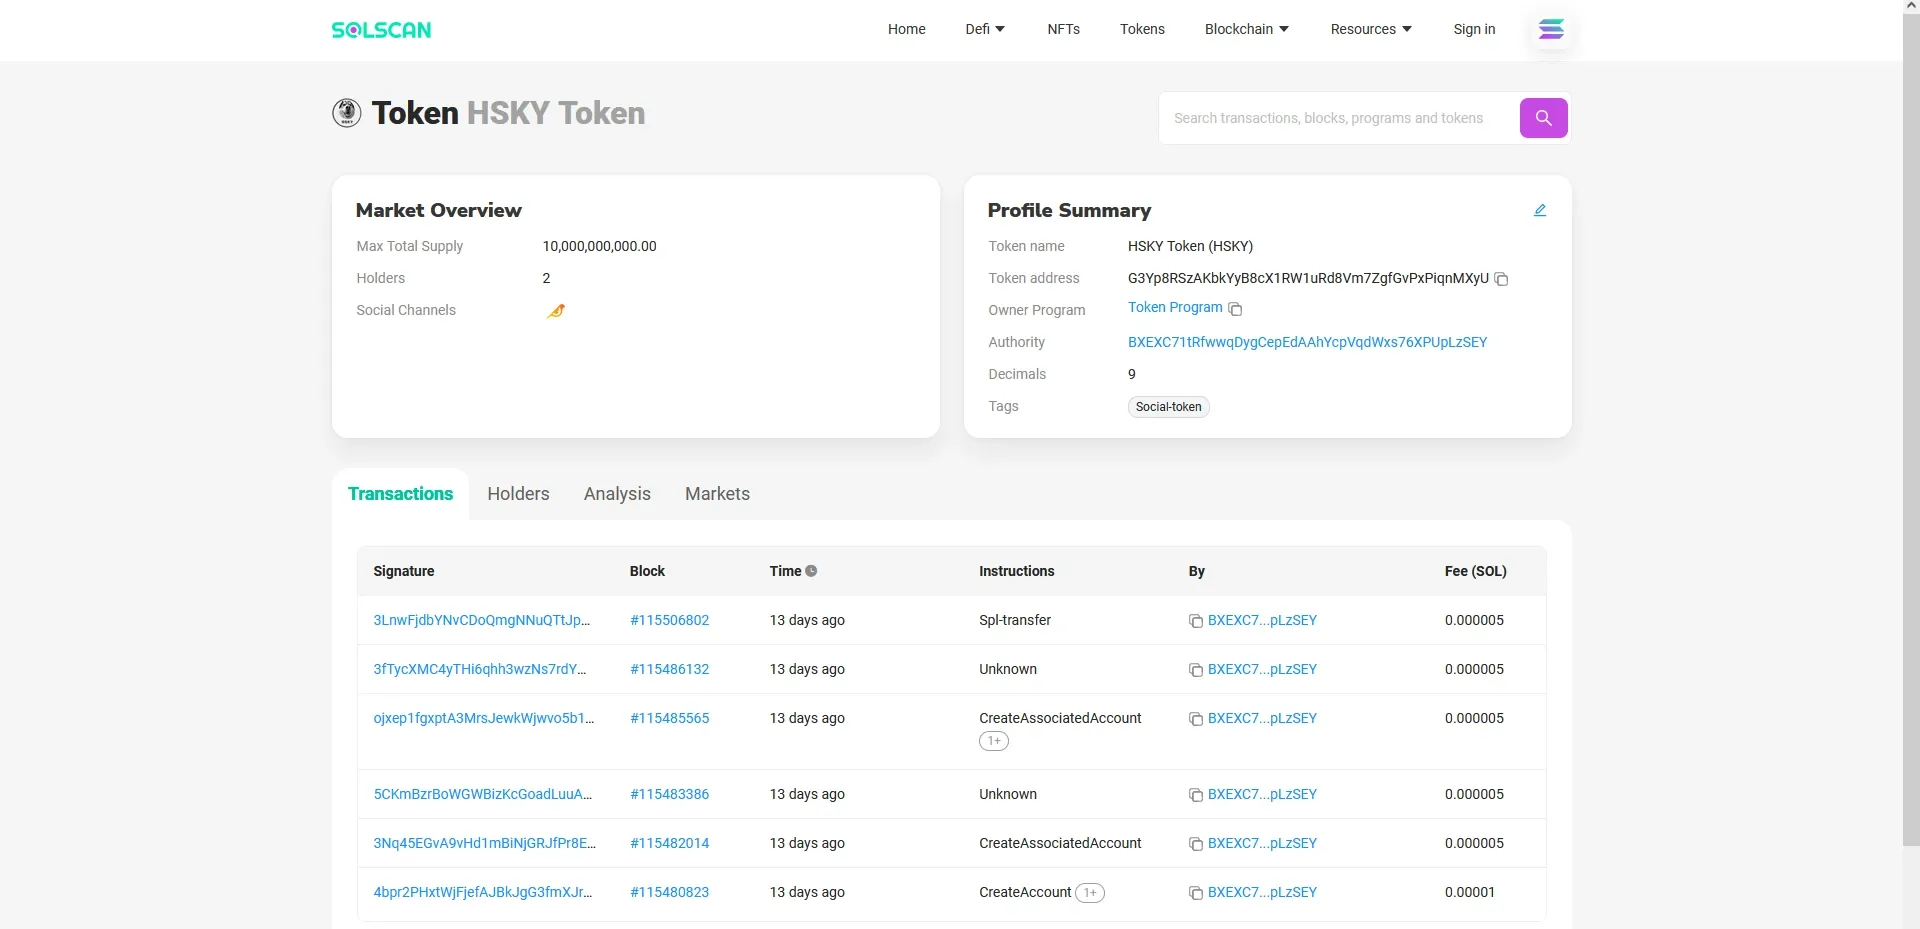The height and width of the screenshot is (929, 1920).
Task: Open signer BXEXC7...pLzSEY in Spl-transfer row
Action: [1262, 620]
